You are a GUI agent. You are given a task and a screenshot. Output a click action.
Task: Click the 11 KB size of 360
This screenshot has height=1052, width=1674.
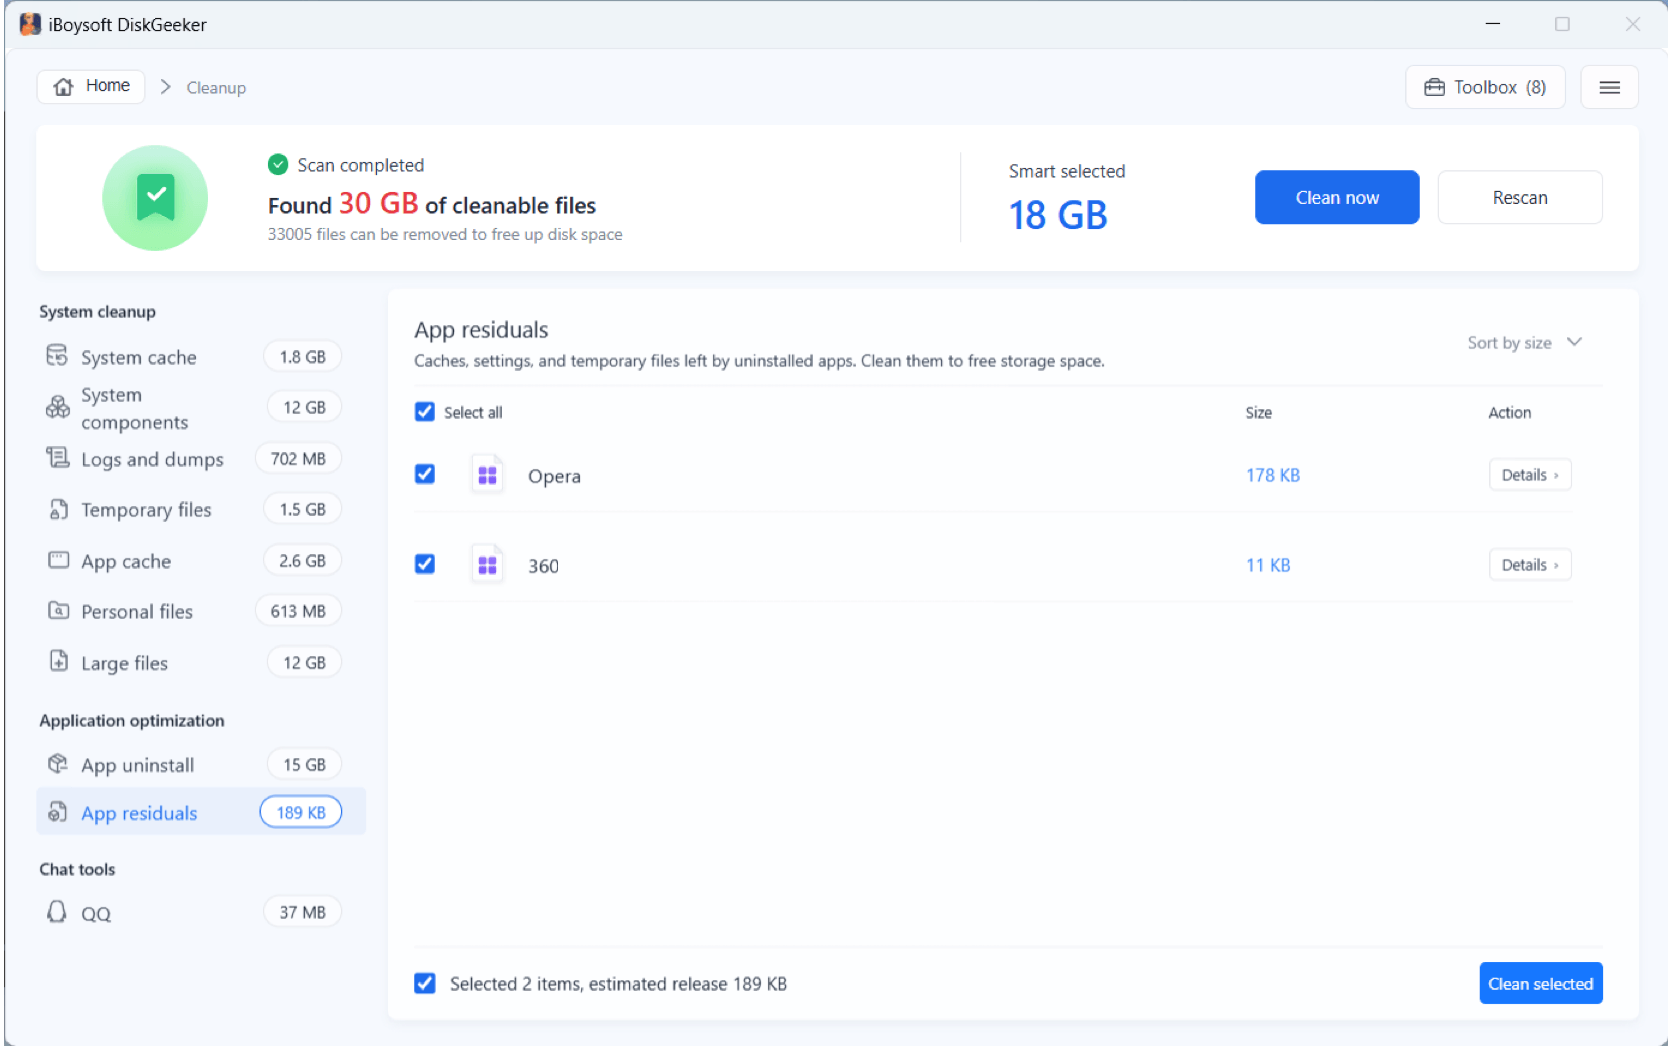tap(1268, 566)
